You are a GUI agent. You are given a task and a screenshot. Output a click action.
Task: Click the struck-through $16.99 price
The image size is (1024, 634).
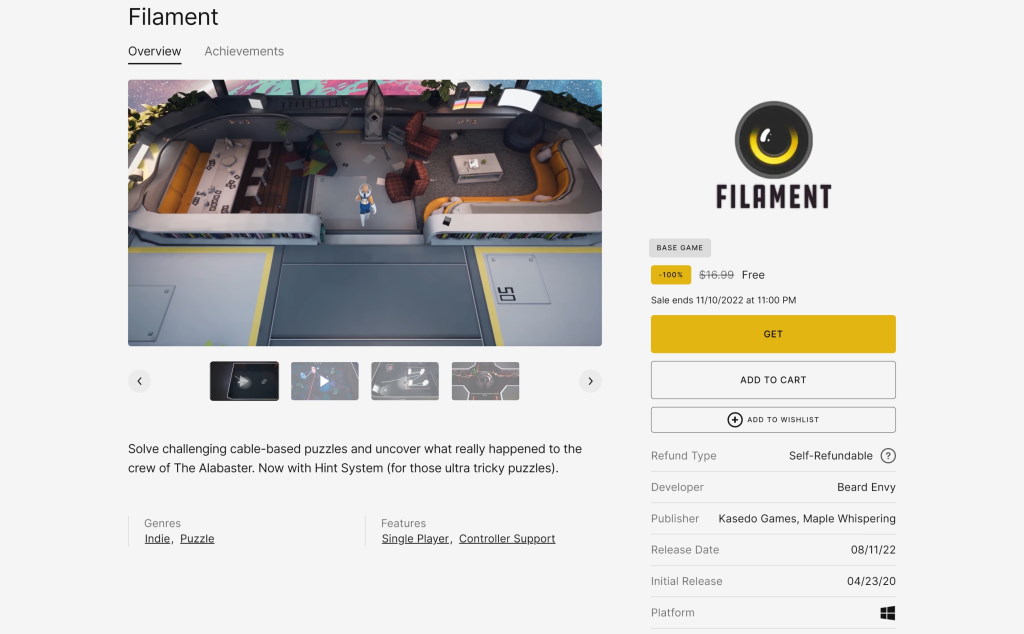pyautogui.click(x=716, y=275)
